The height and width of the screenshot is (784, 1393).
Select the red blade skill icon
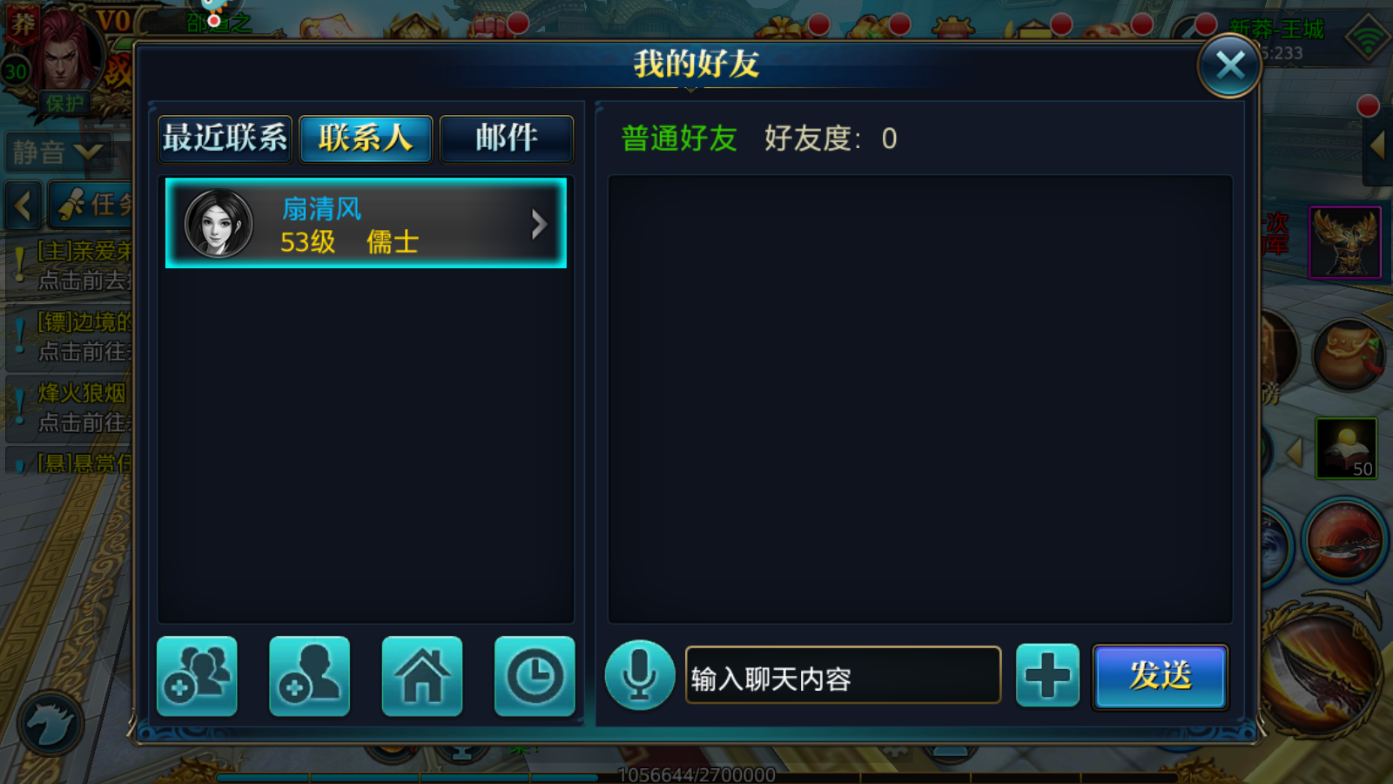[x=1345, y=541]
